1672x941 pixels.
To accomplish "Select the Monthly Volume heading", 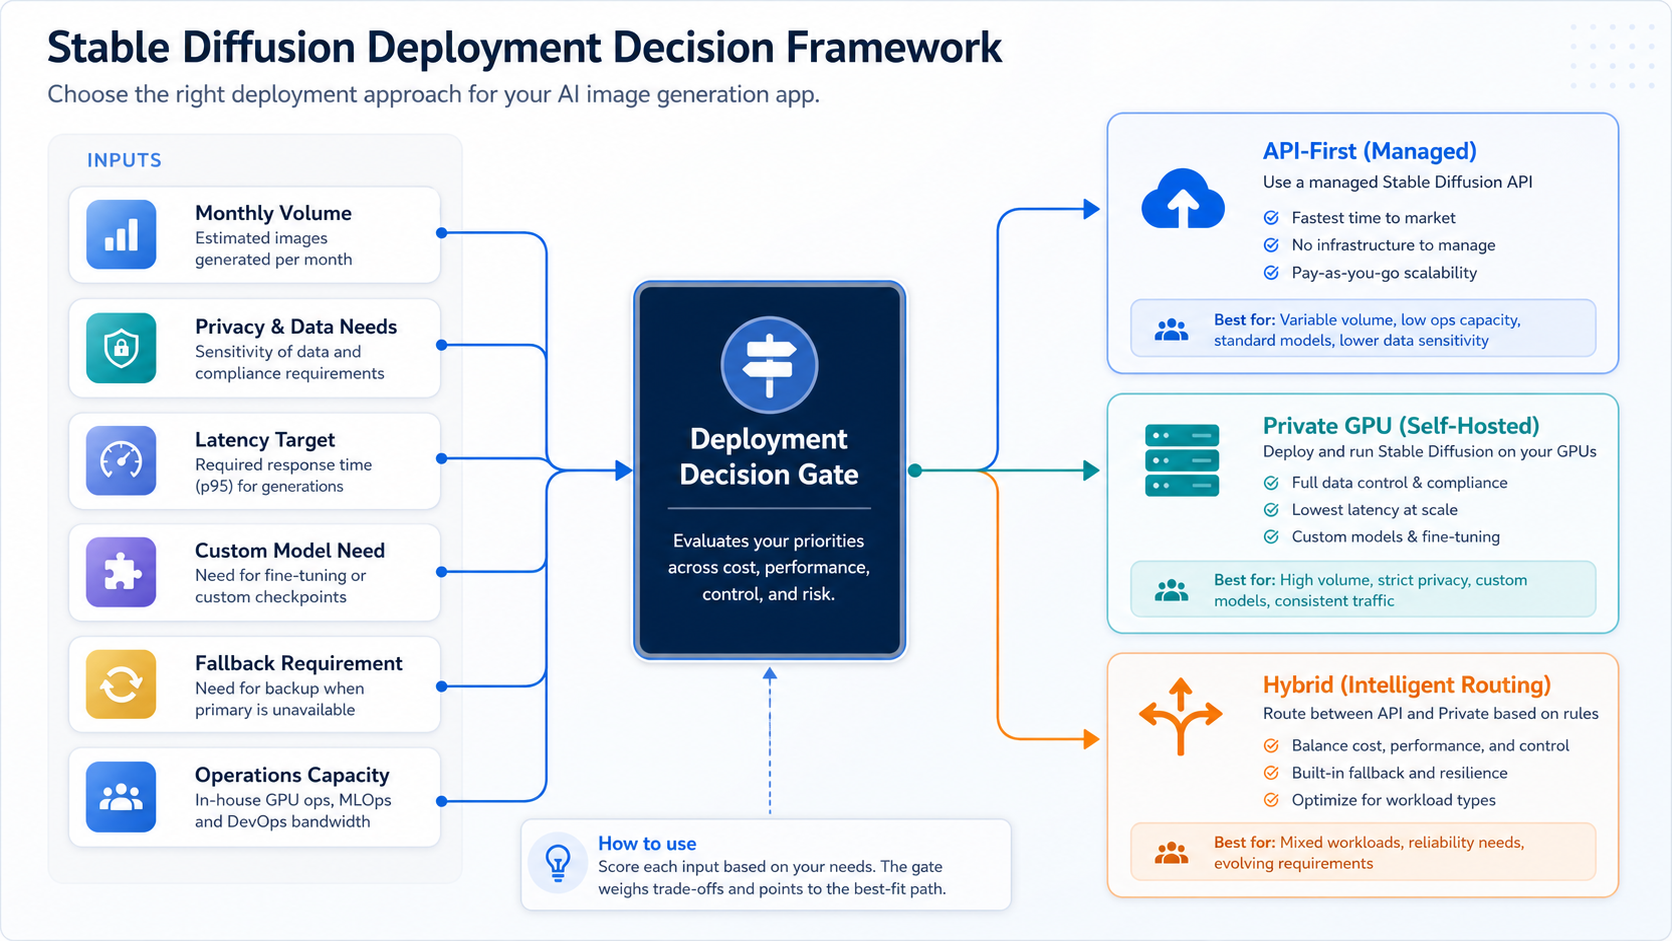I will click(x=273, y=213).
